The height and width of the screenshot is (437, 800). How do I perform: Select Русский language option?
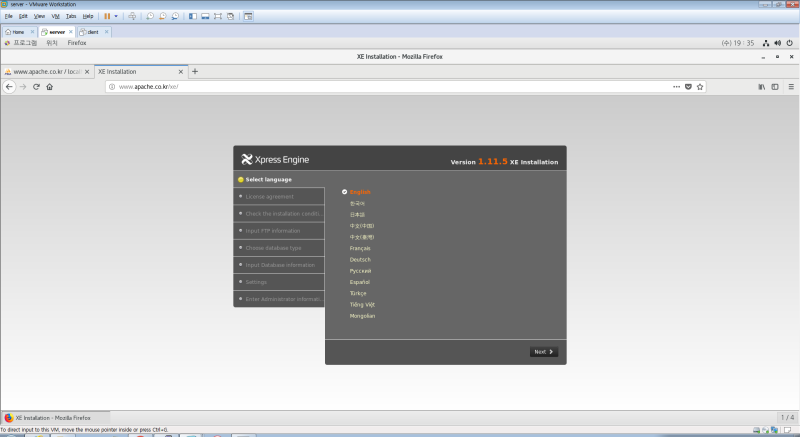click(x=360, y=271)
